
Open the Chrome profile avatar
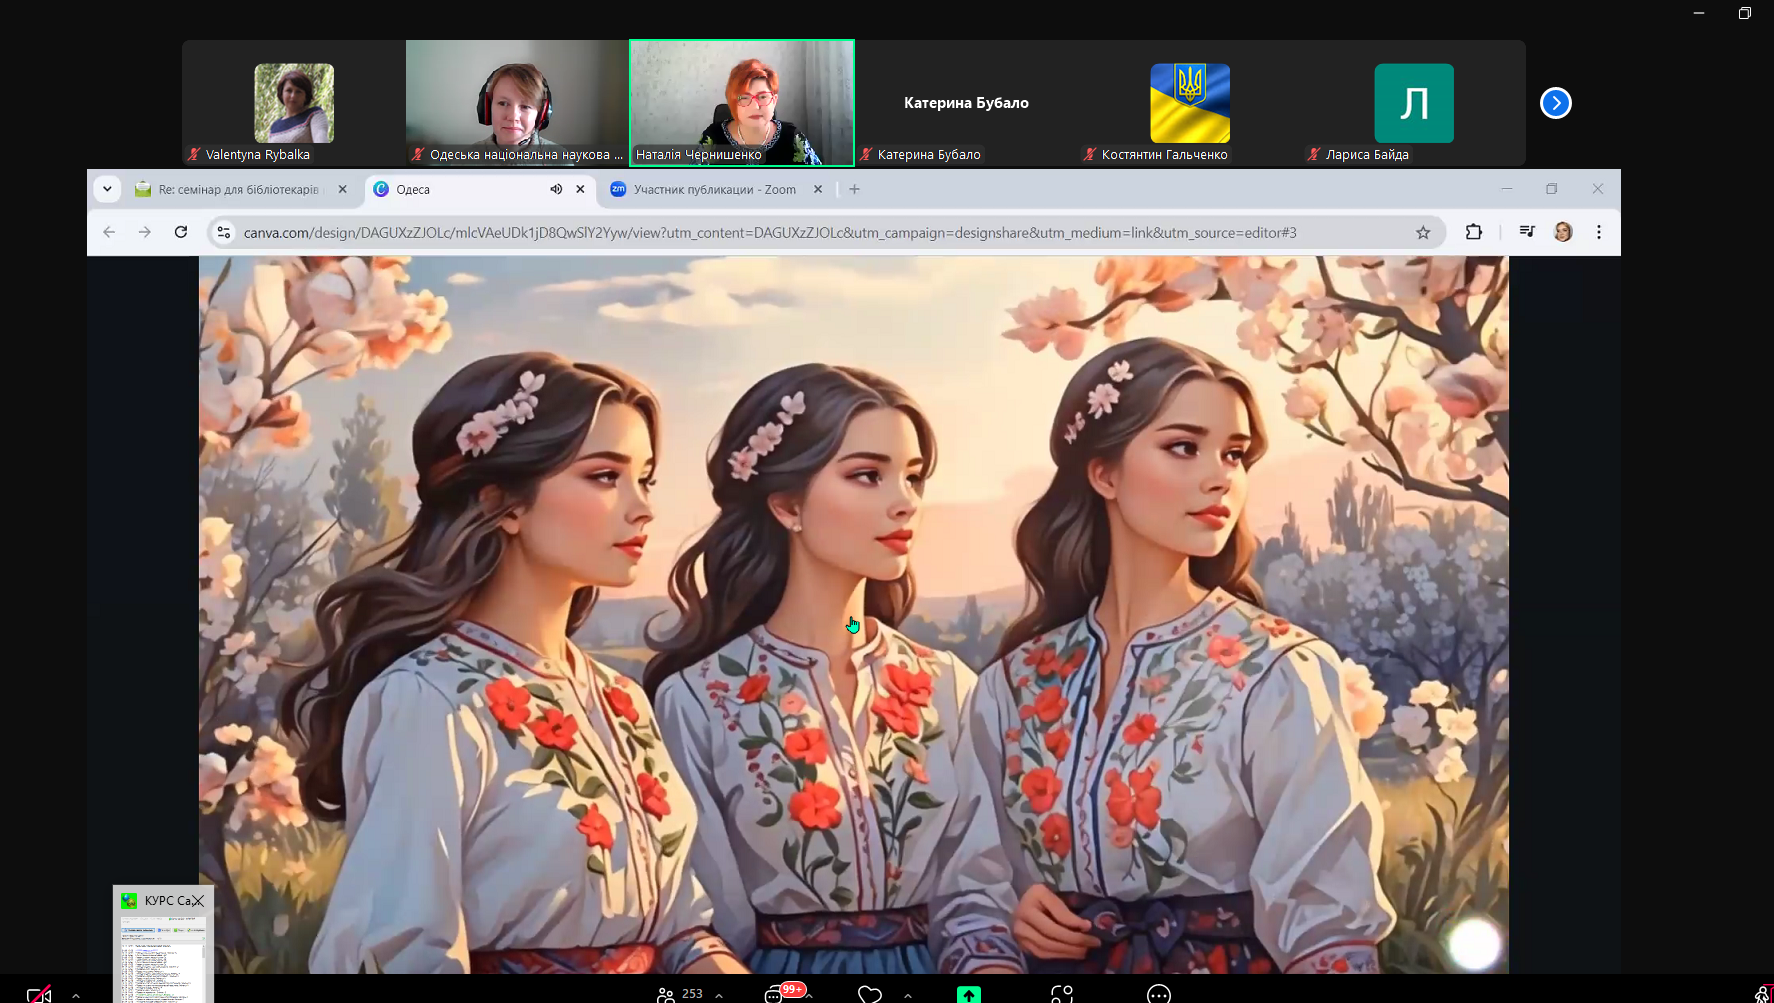coord(1563,232)
